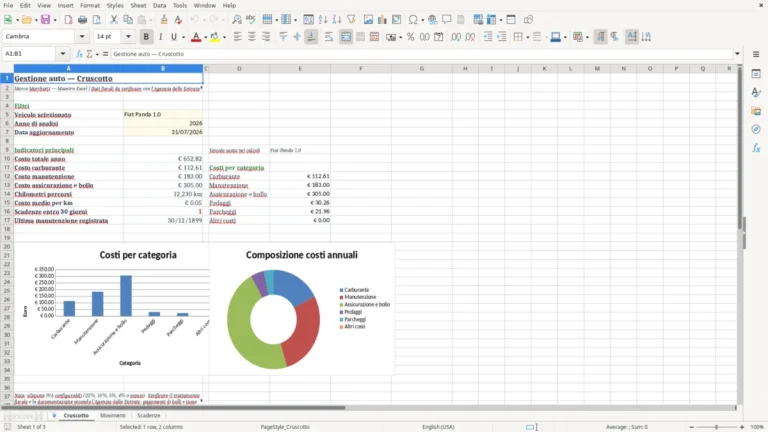Run spelling check icon
Viewport: 768px width, 432px height.
[251, 20]
